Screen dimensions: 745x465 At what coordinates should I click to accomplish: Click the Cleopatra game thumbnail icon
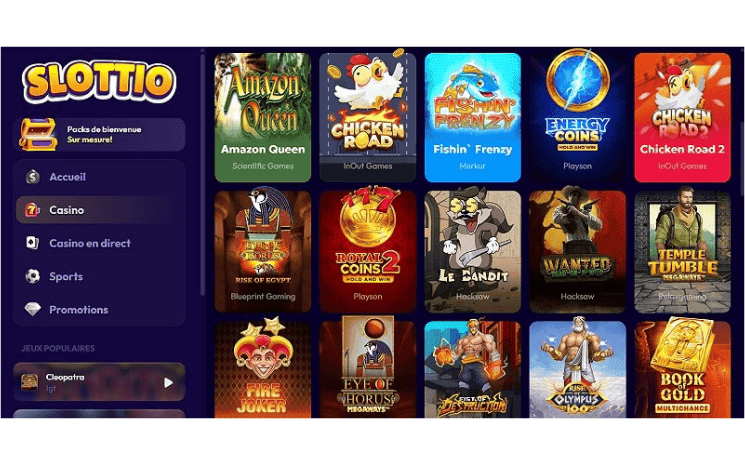point(29,382)
